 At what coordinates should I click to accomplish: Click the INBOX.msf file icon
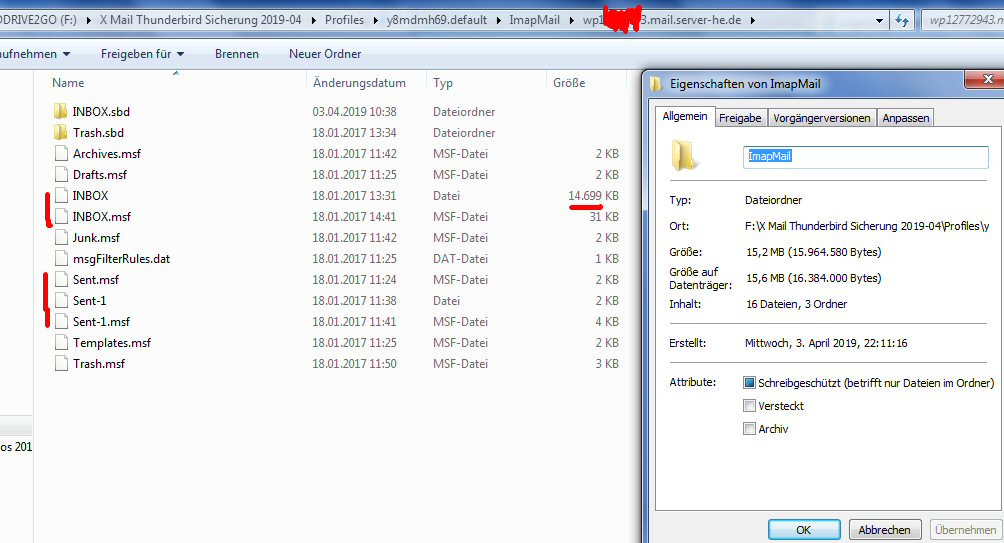61,216
